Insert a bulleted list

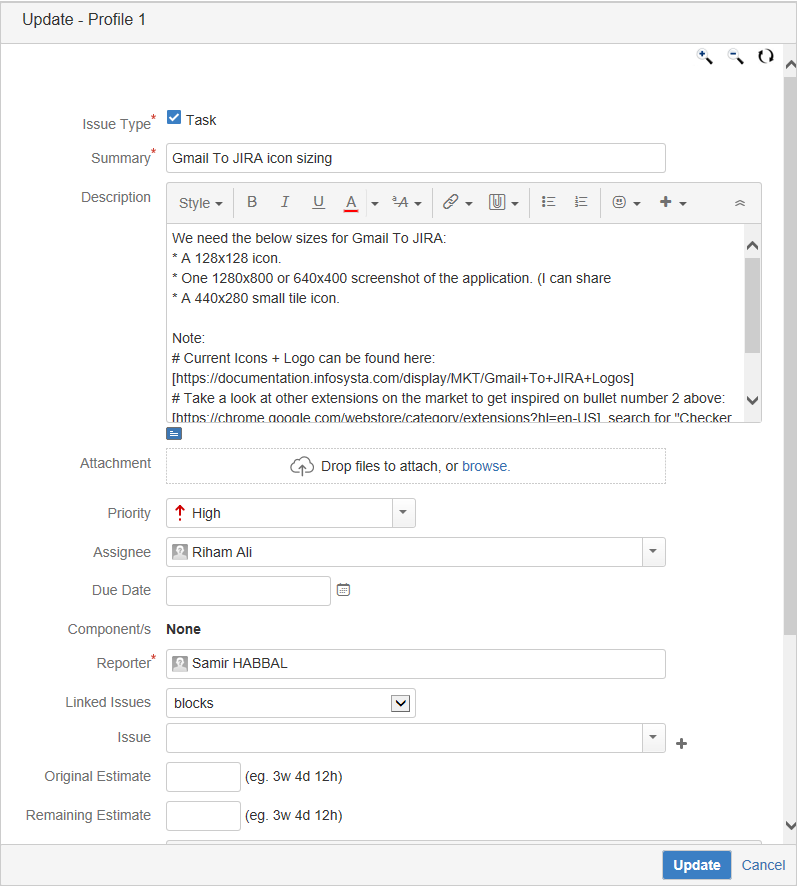pos(548,202)
